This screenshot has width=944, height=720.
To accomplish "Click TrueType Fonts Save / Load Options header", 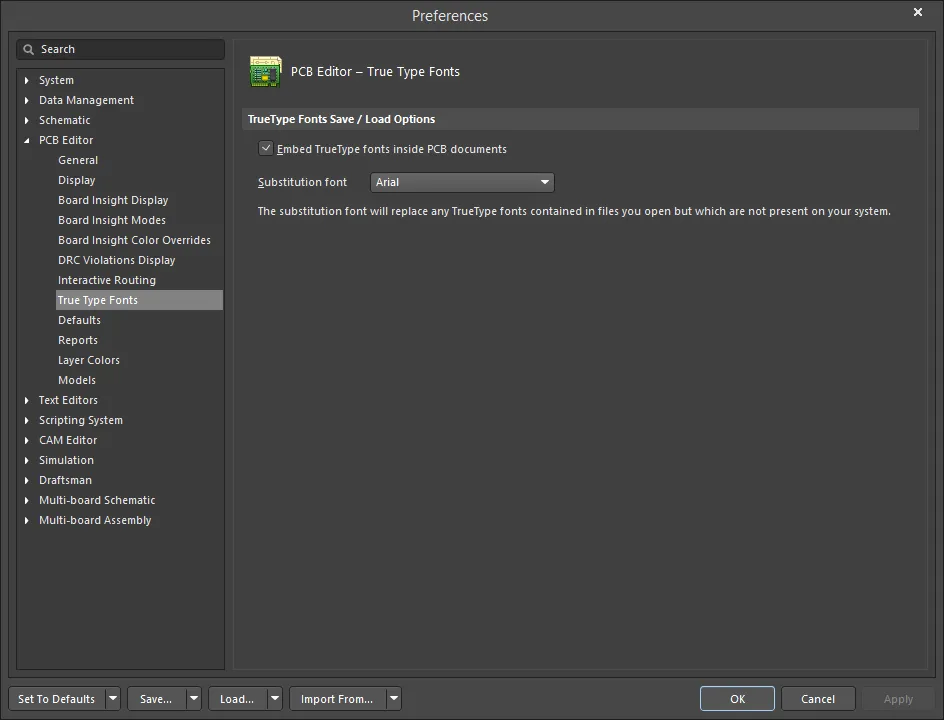I will click(x=341, y=119).
